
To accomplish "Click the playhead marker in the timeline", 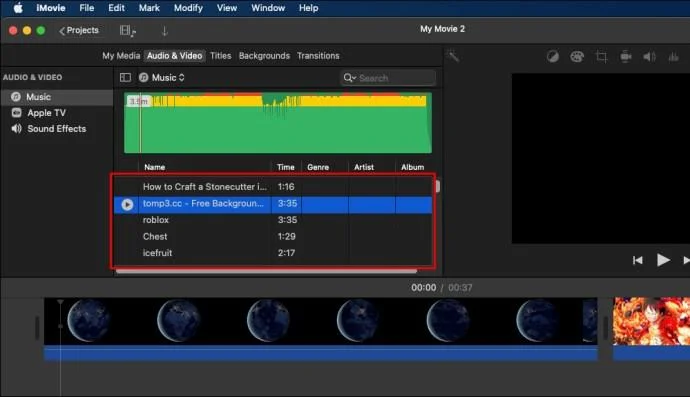I will coord(60,302).
